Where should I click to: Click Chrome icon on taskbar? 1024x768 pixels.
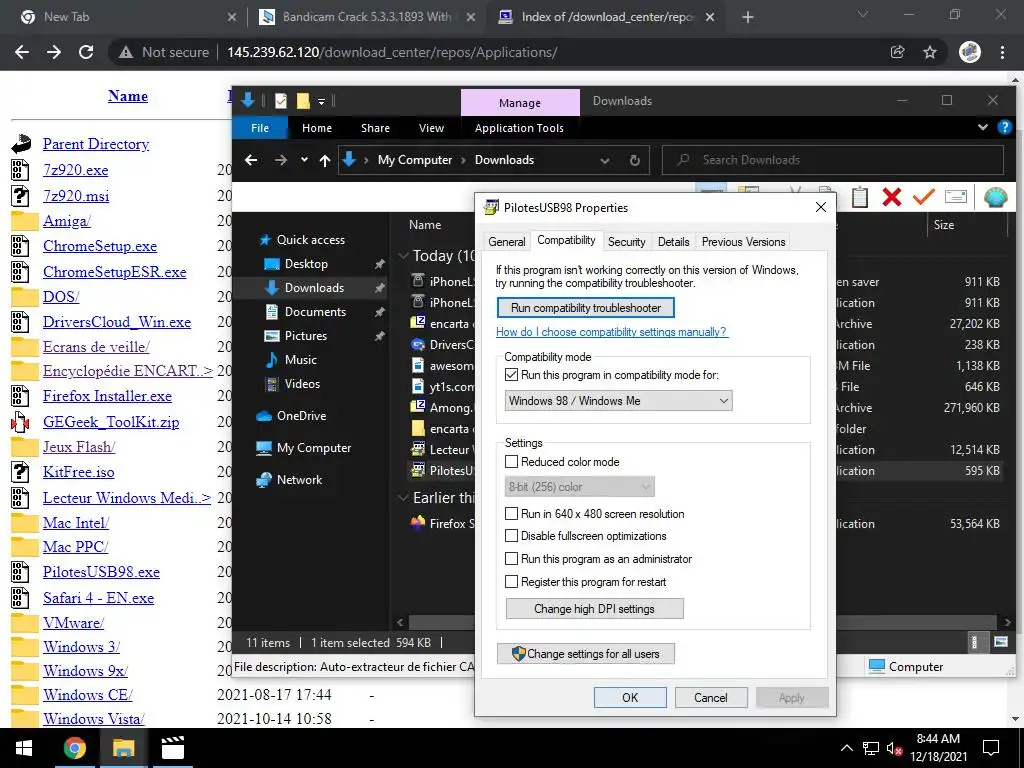[x=74, y=748]
